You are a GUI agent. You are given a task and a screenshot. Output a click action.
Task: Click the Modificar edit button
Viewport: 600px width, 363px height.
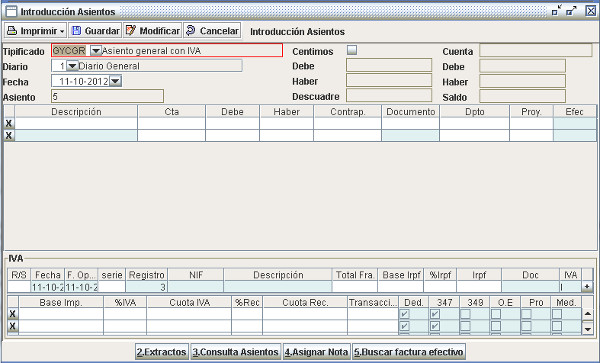coord(152,31)
